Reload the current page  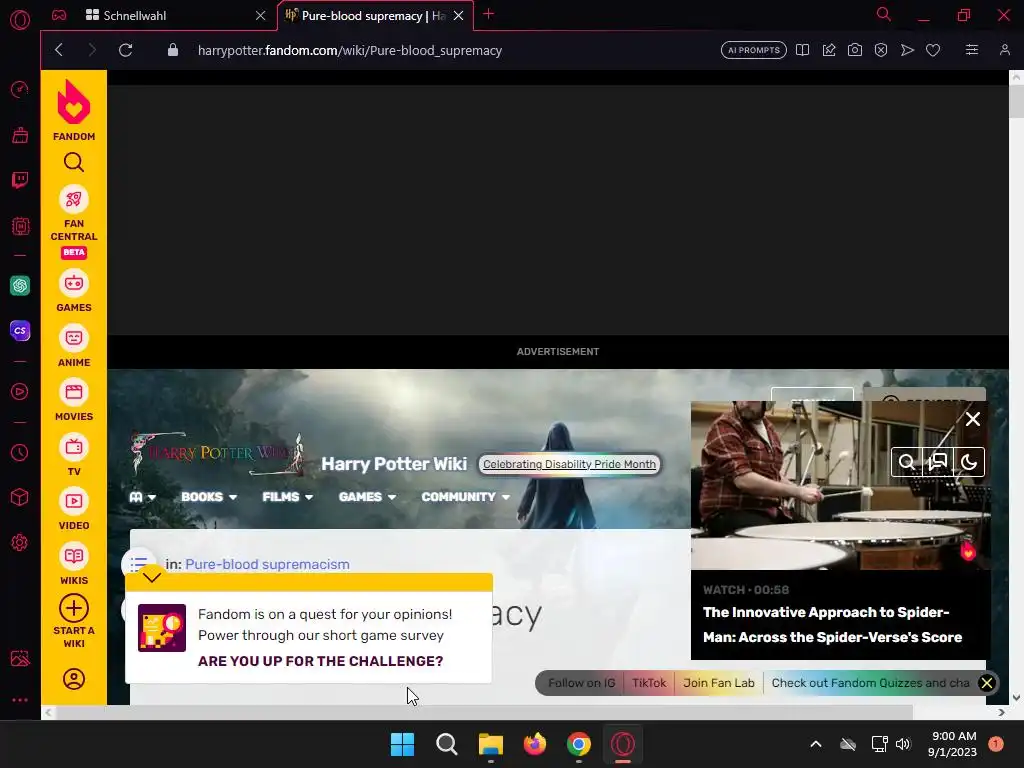[x=125, y=50]
